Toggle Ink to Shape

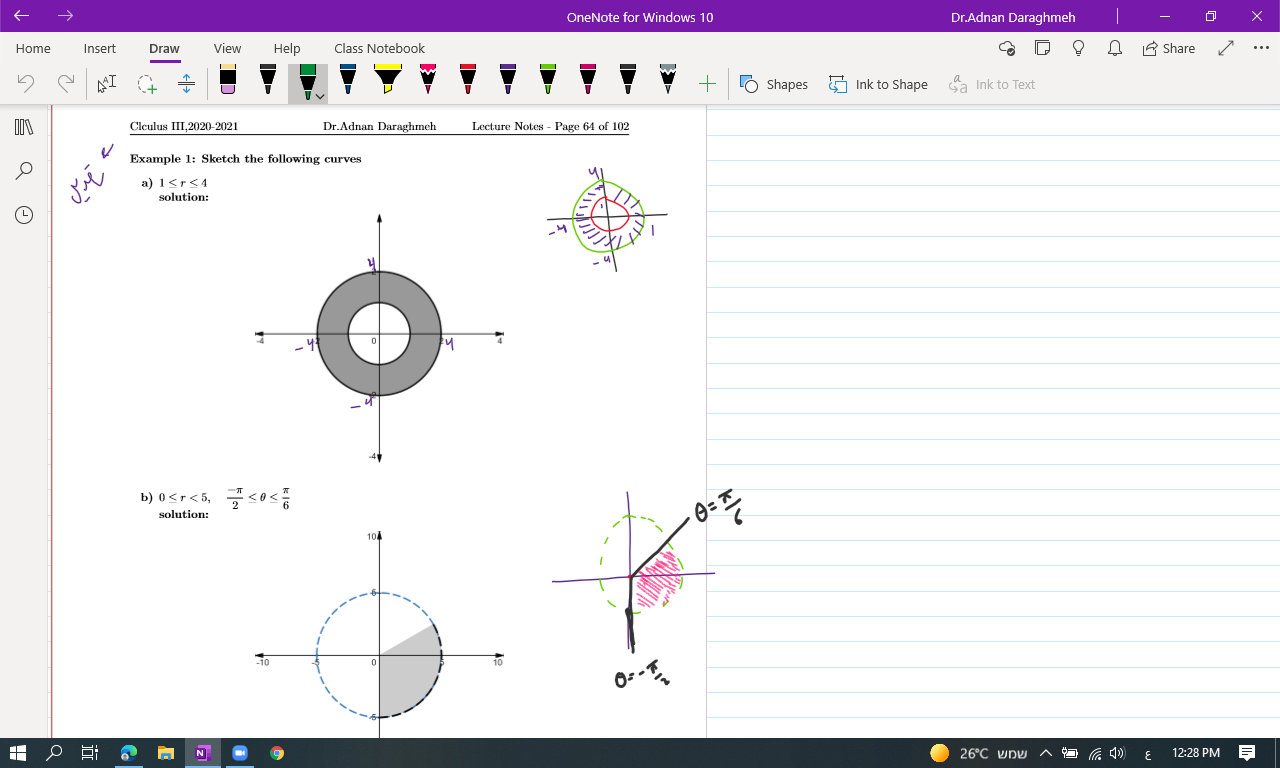(878, 84)
